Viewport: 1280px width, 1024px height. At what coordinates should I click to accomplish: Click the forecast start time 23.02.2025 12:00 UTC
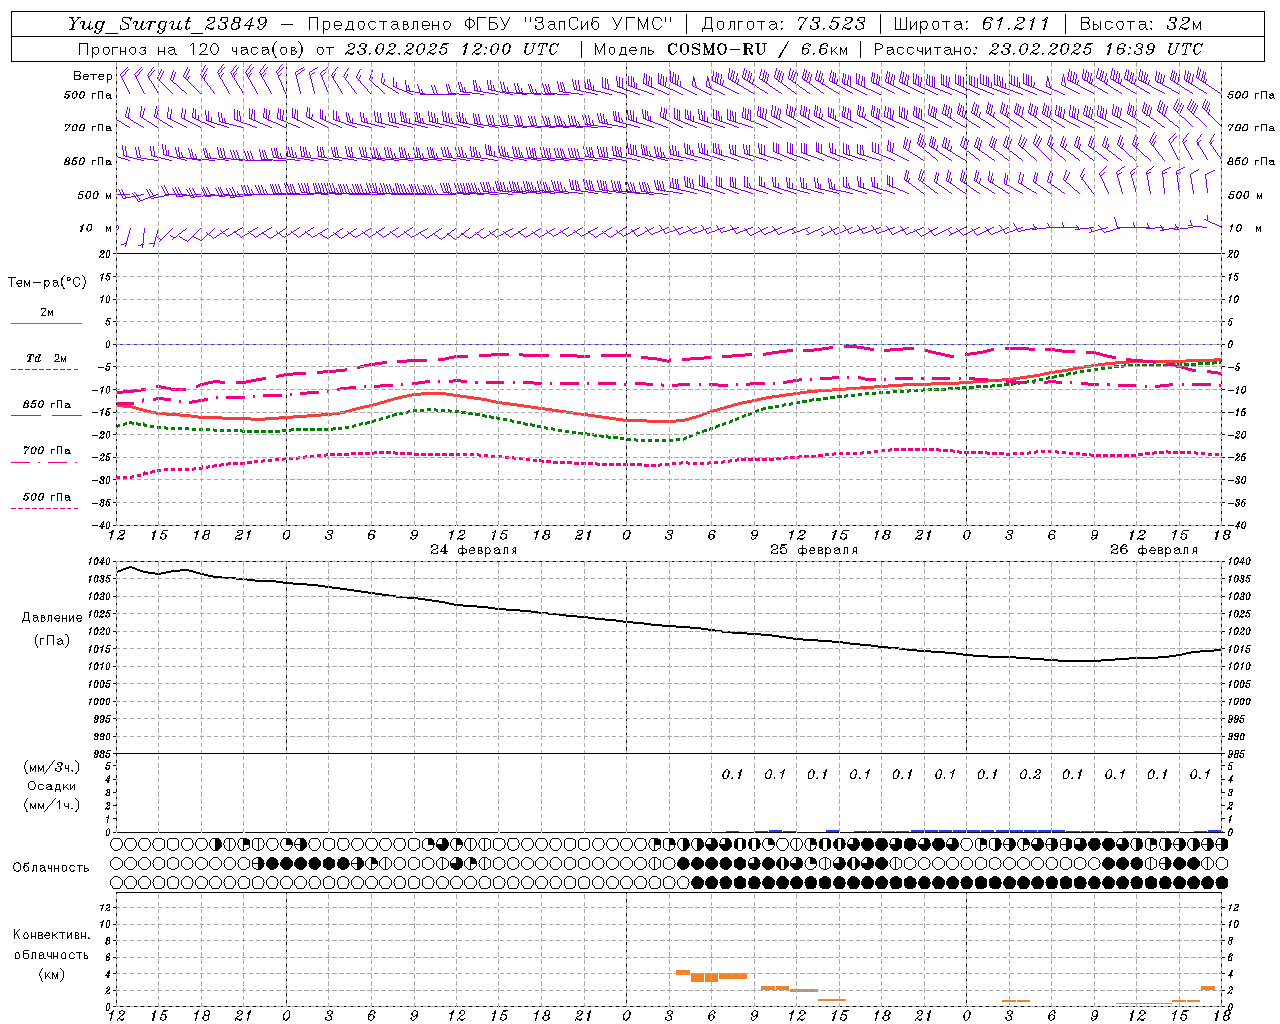[x=451, y=49]
